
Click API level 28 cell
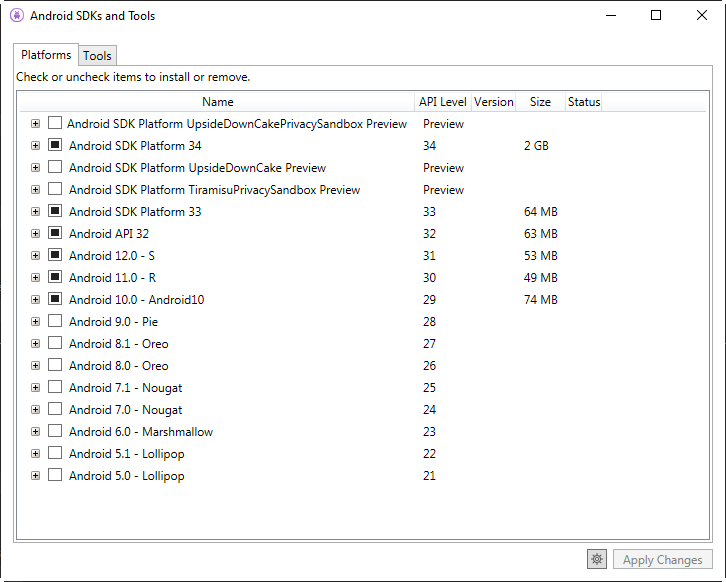tap(429, 322)
